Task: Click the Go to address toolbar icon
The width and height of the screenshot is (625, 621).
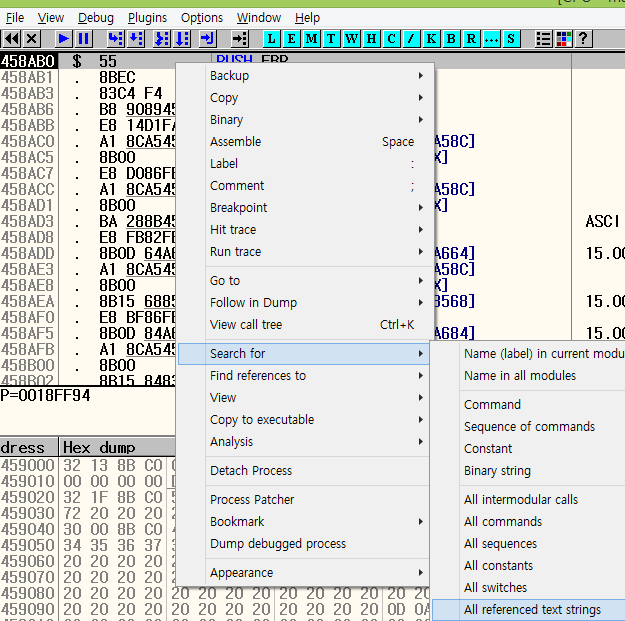Action: [240, 39]
